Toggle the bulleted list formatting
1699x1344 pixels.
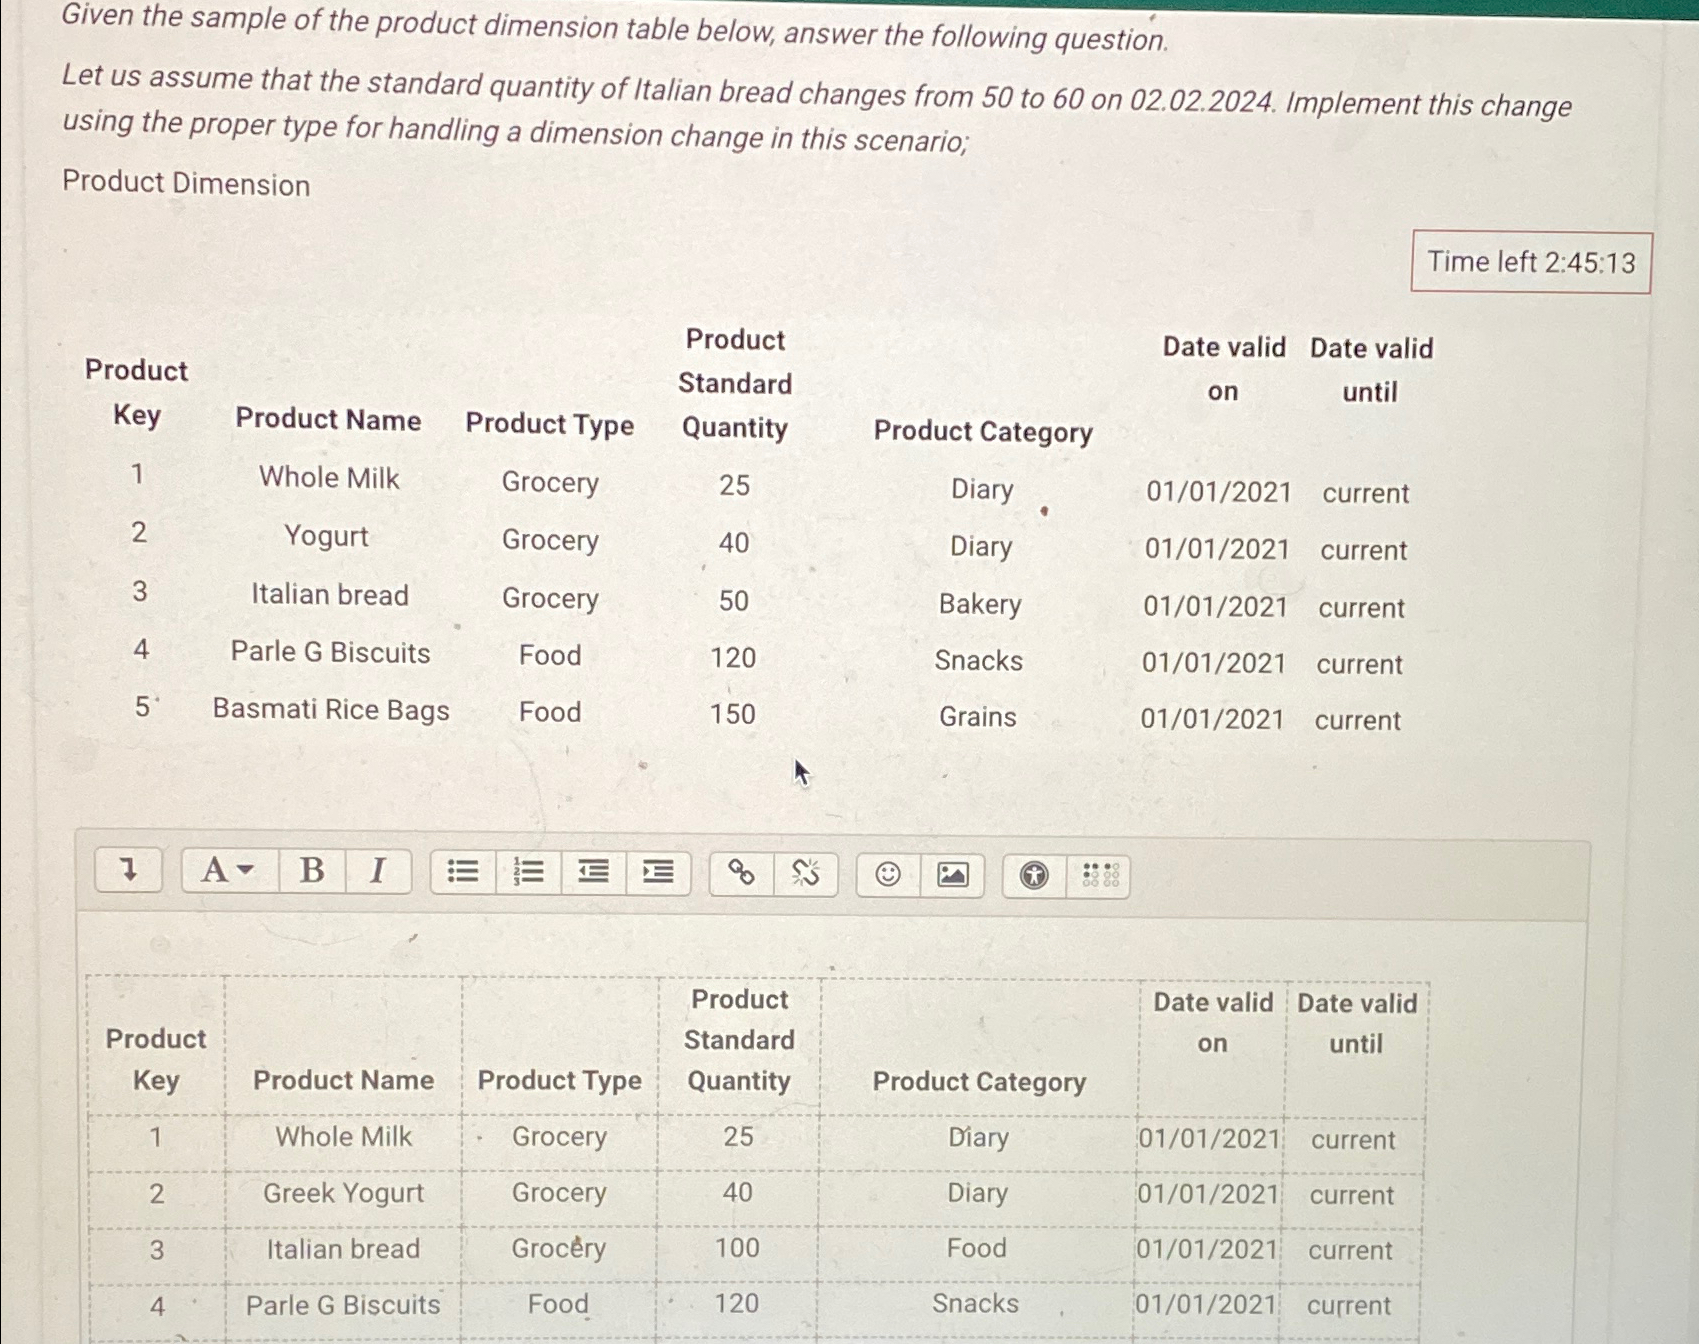[460, 873]
